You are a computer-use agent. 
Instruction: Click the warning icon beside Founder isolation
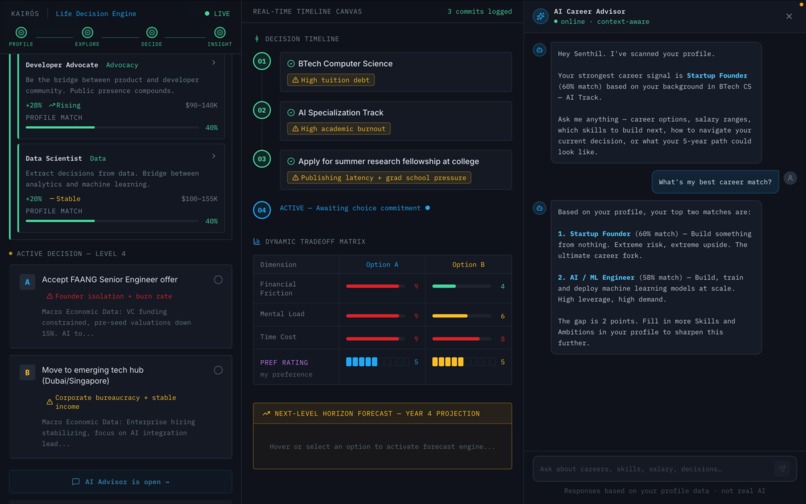pyautogui.click(x=50, y=296)
